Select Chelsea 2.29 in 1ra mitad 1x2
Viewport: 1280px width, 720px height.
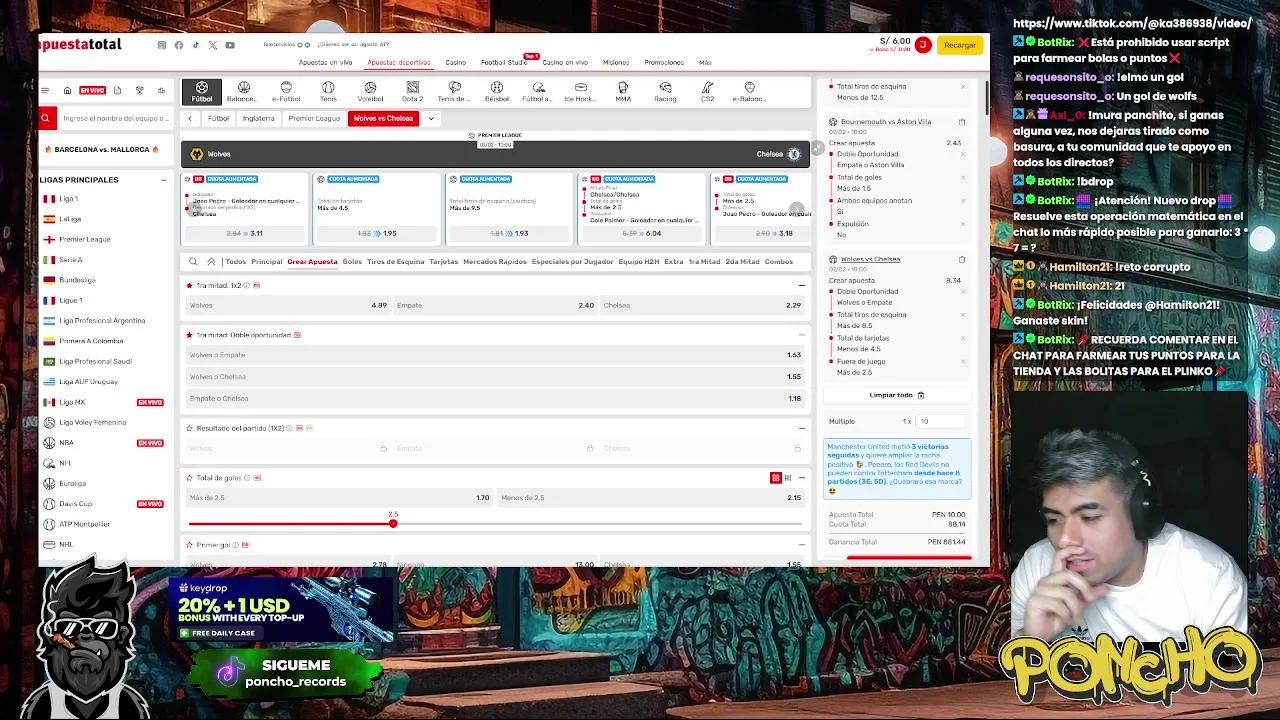pyautogui.click(x=702, y=305)
